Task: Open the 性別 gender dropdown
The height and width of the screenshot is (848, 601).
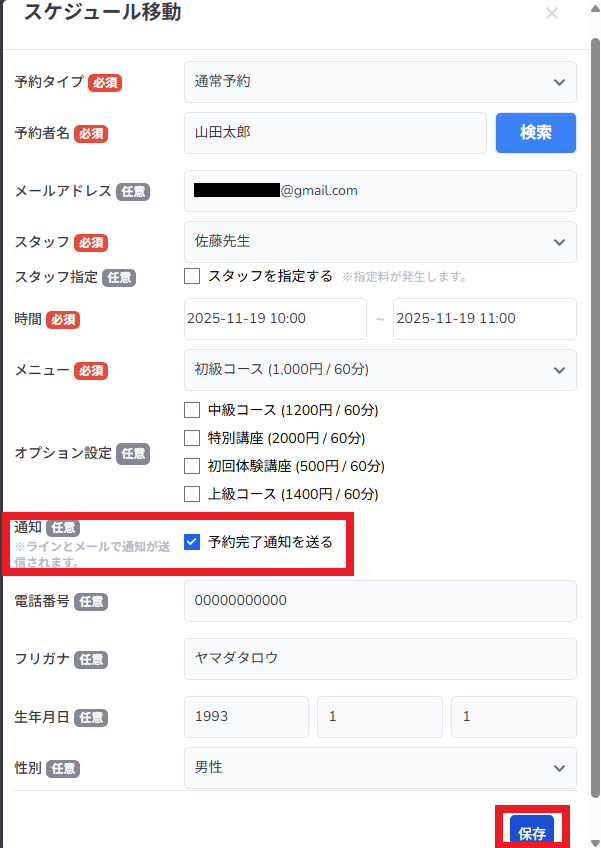Action: coord(380,768)
